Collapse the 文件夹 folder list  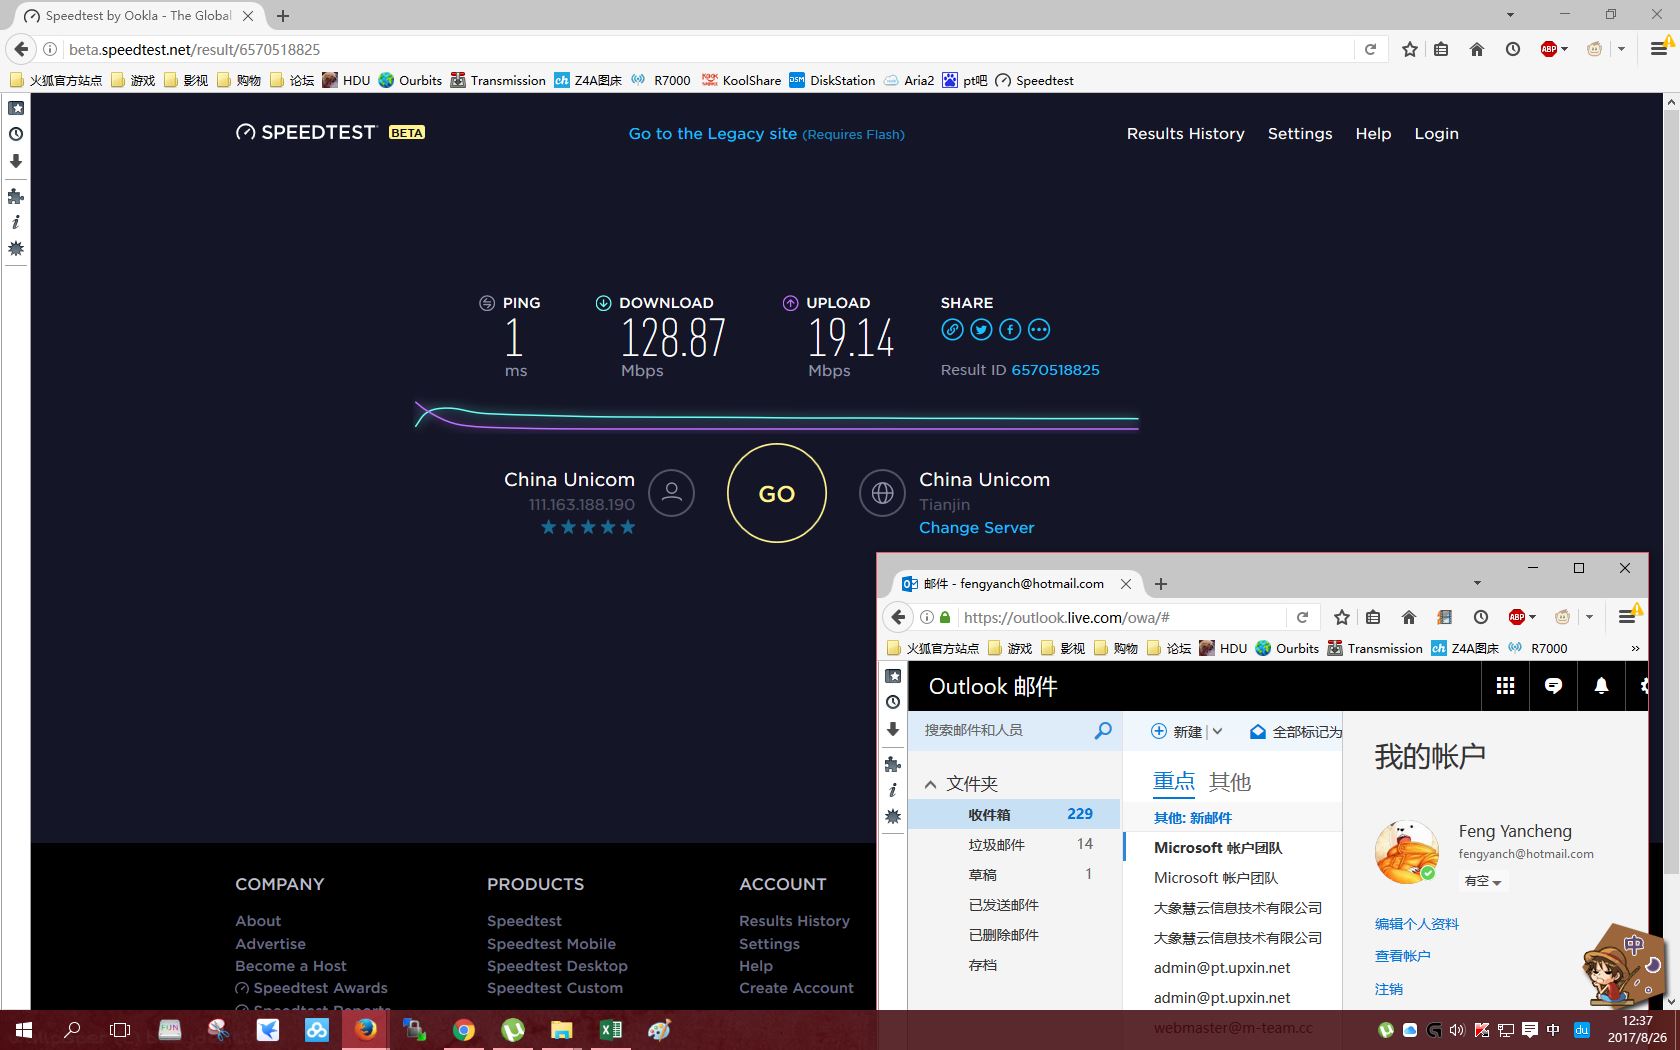[x=930, y=784]
